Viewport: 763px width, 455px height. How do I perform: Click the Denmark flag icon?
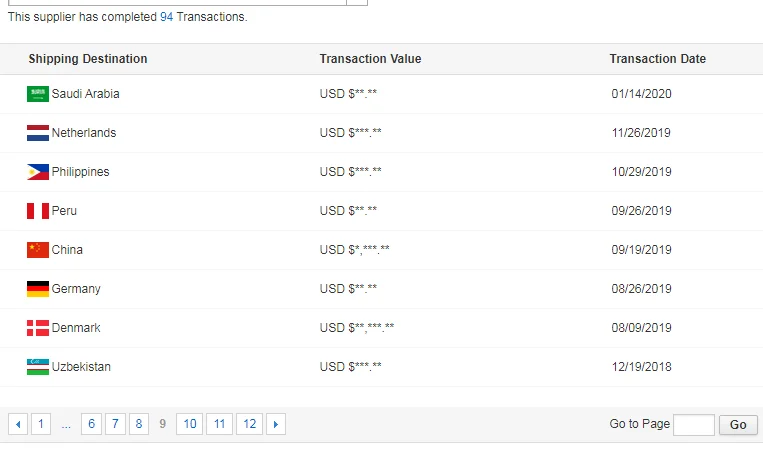[38, 328]
